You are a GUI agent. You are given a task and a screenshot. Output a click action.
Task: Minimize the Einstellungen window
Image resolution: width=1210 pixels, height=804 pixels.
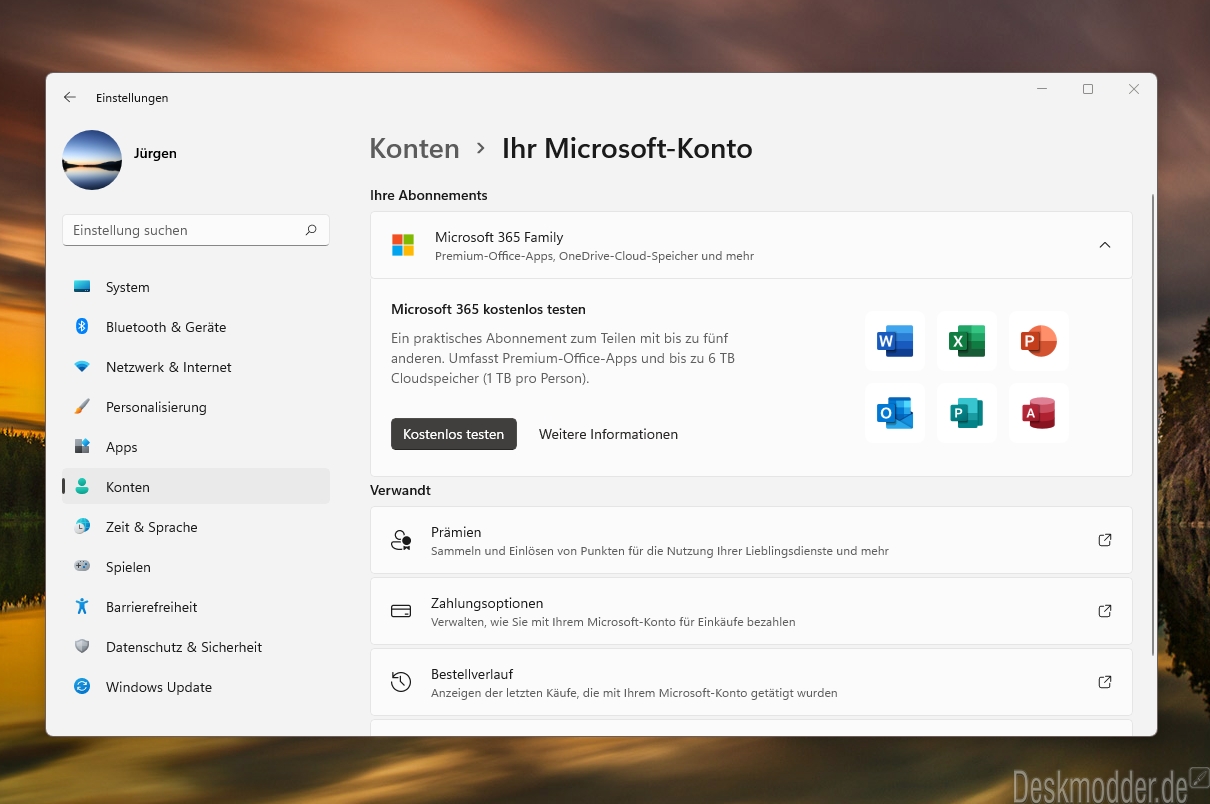coord(1042,89)
